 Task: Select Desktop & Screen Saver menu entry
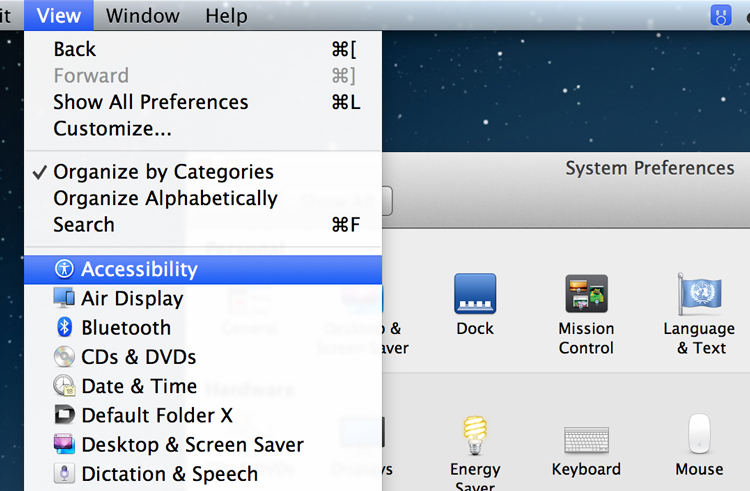(x=203, y=444)
